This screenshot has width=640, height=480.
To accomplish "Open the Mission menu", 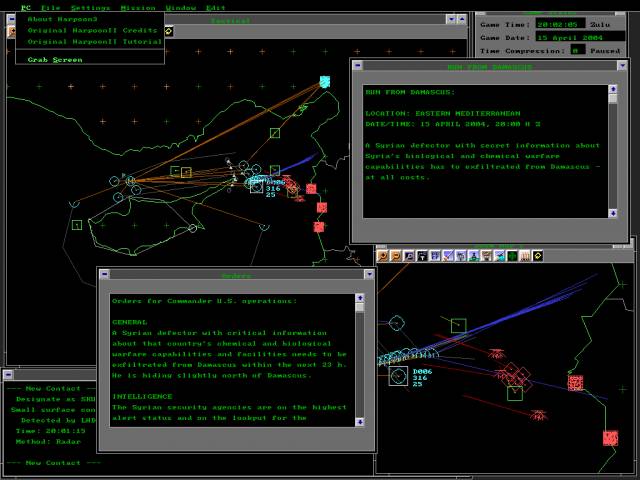I will (x=138, y=8).
